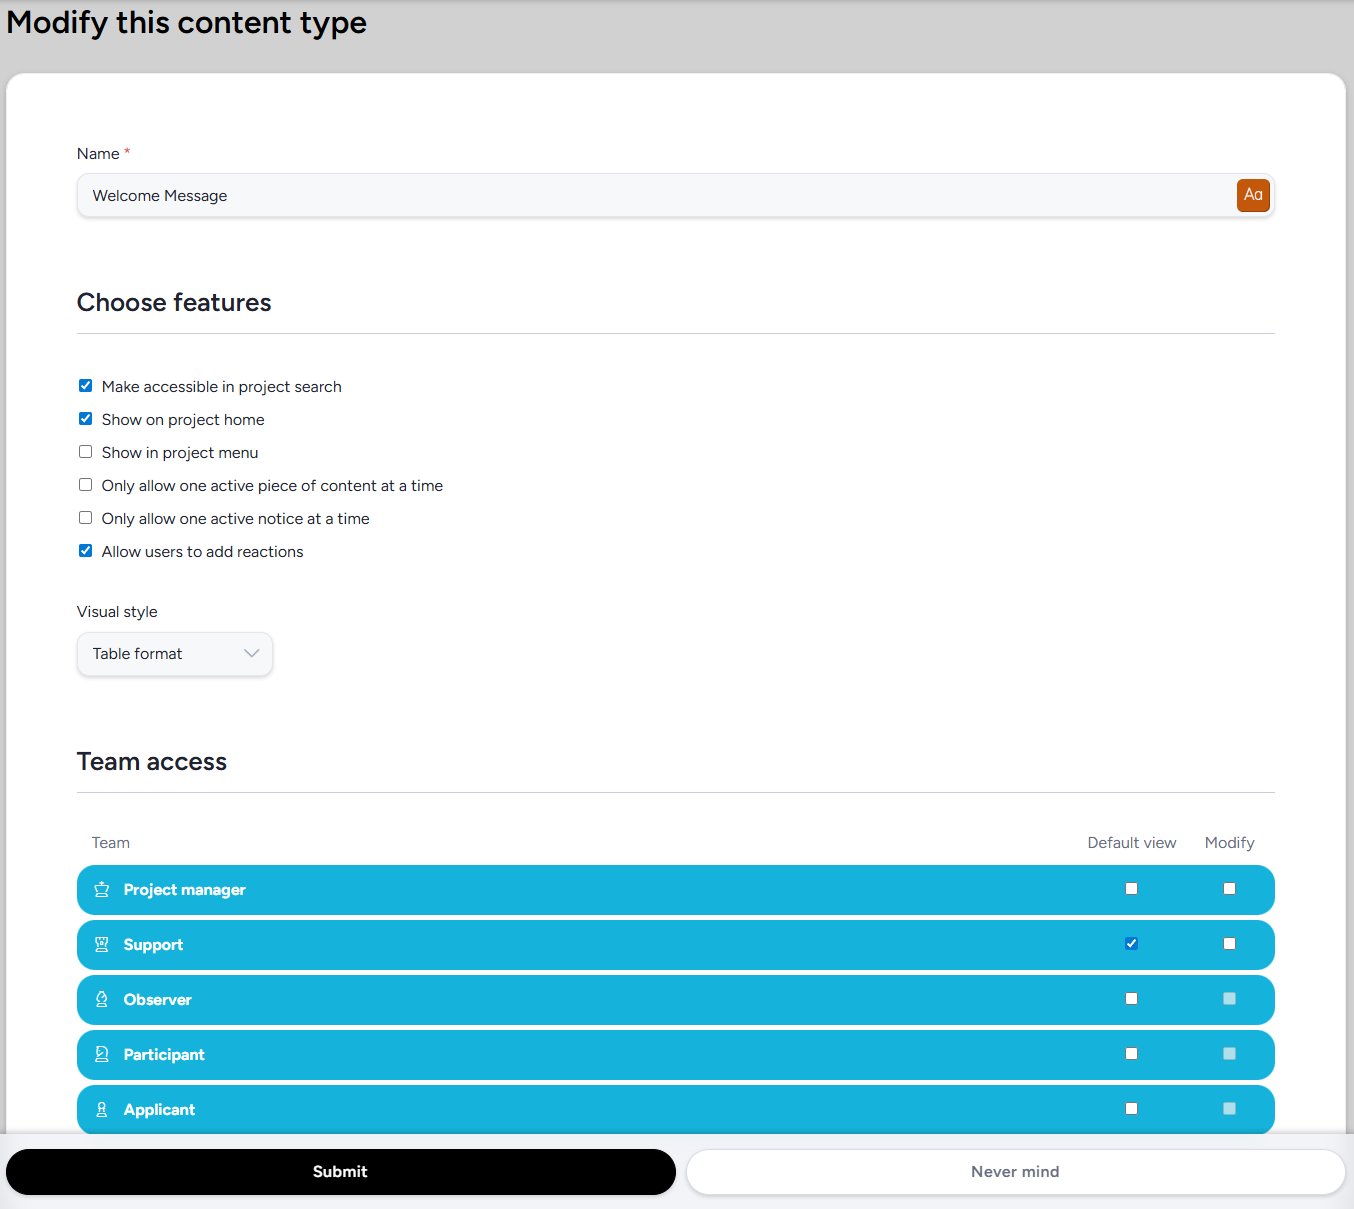Enable Show in project menu
The width and height of the screenshot is (1354, 1209).
pos(86,452)
